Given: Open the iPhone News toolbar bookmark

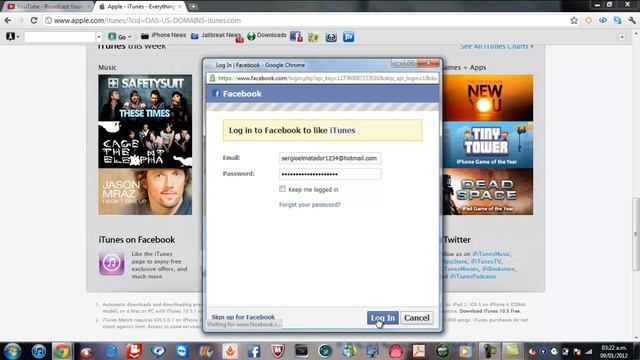Looking at the screenshot, I should (x=163, y=36).
